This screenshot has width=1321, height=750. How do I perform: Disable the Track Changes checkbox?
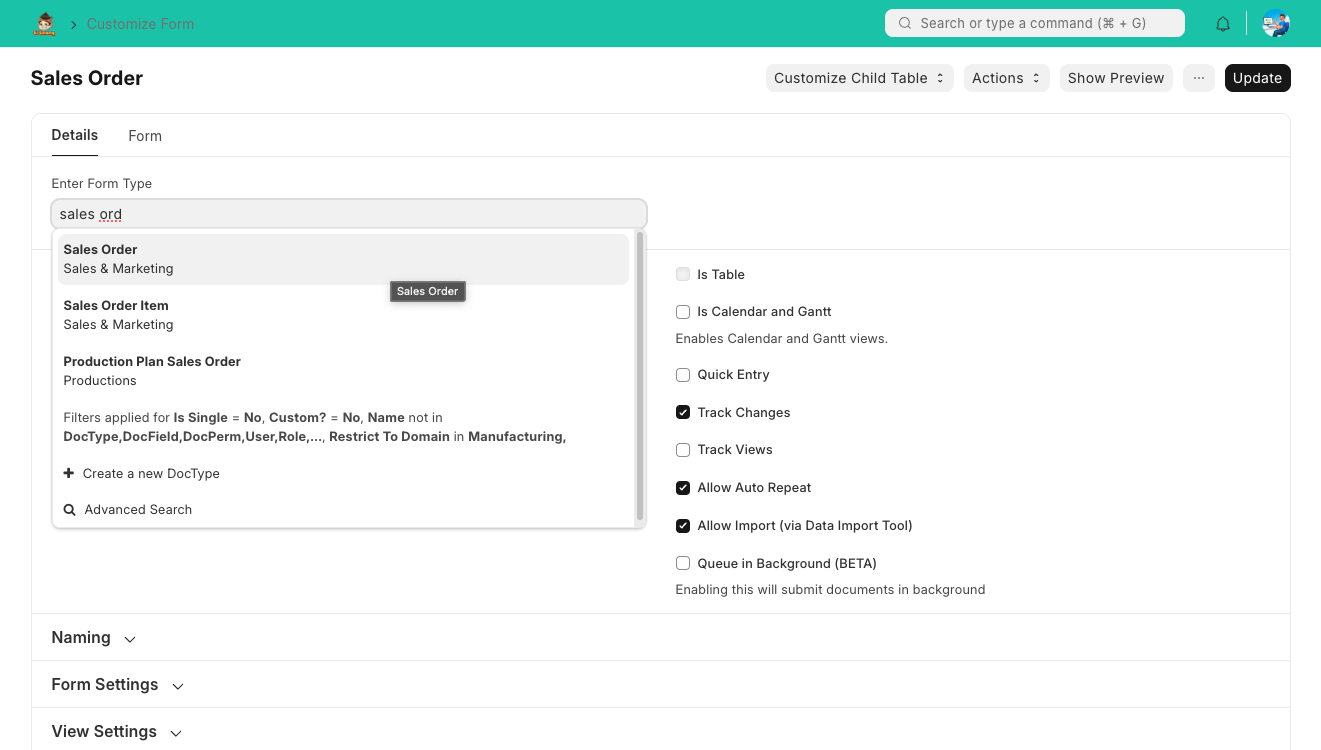(x=682, y=412)
